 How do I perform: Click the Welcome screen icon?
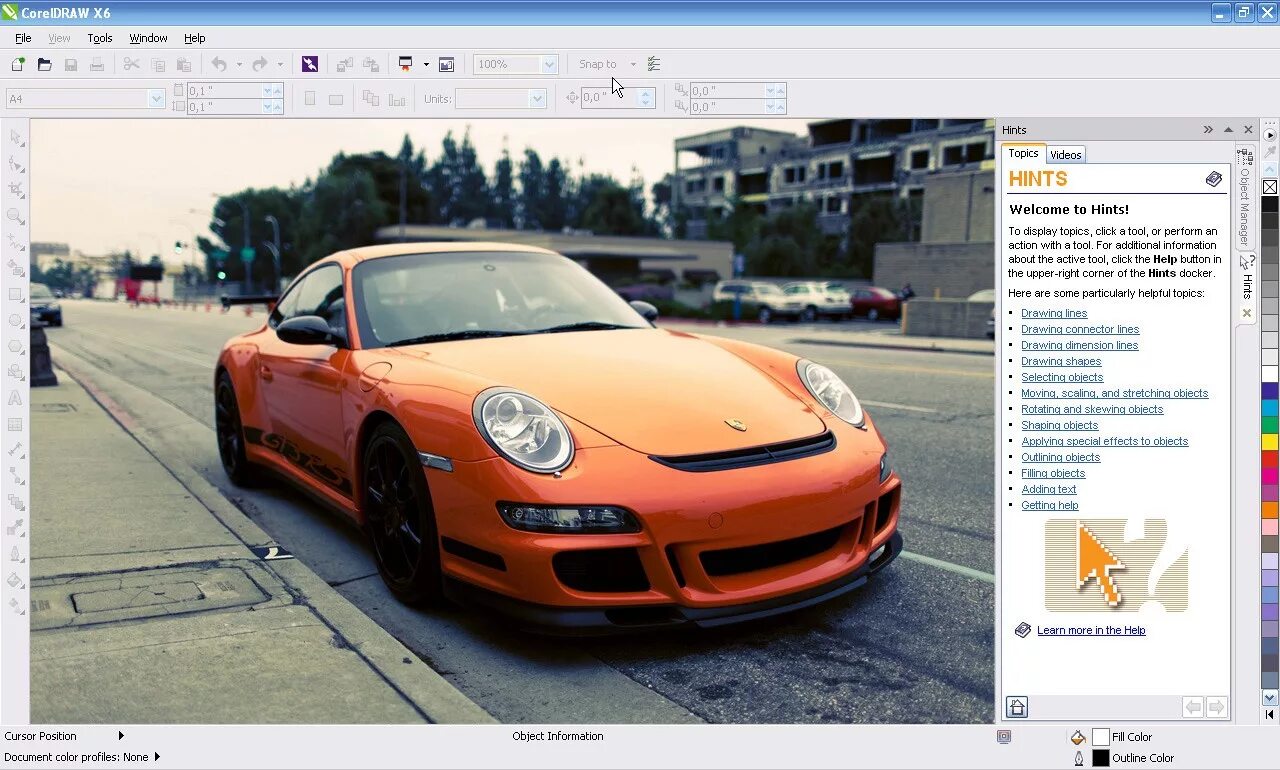click(x=446, y=64)
